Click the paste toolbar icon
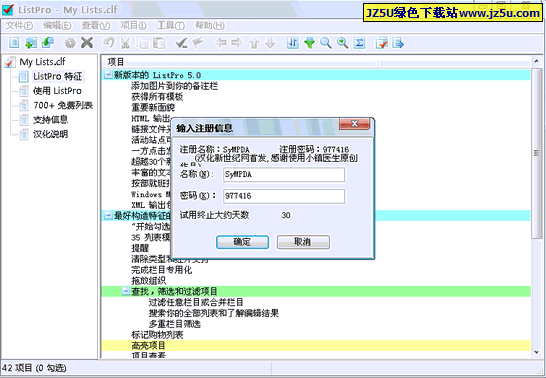This screenshot has width=546, height=378. coord(159,43)
